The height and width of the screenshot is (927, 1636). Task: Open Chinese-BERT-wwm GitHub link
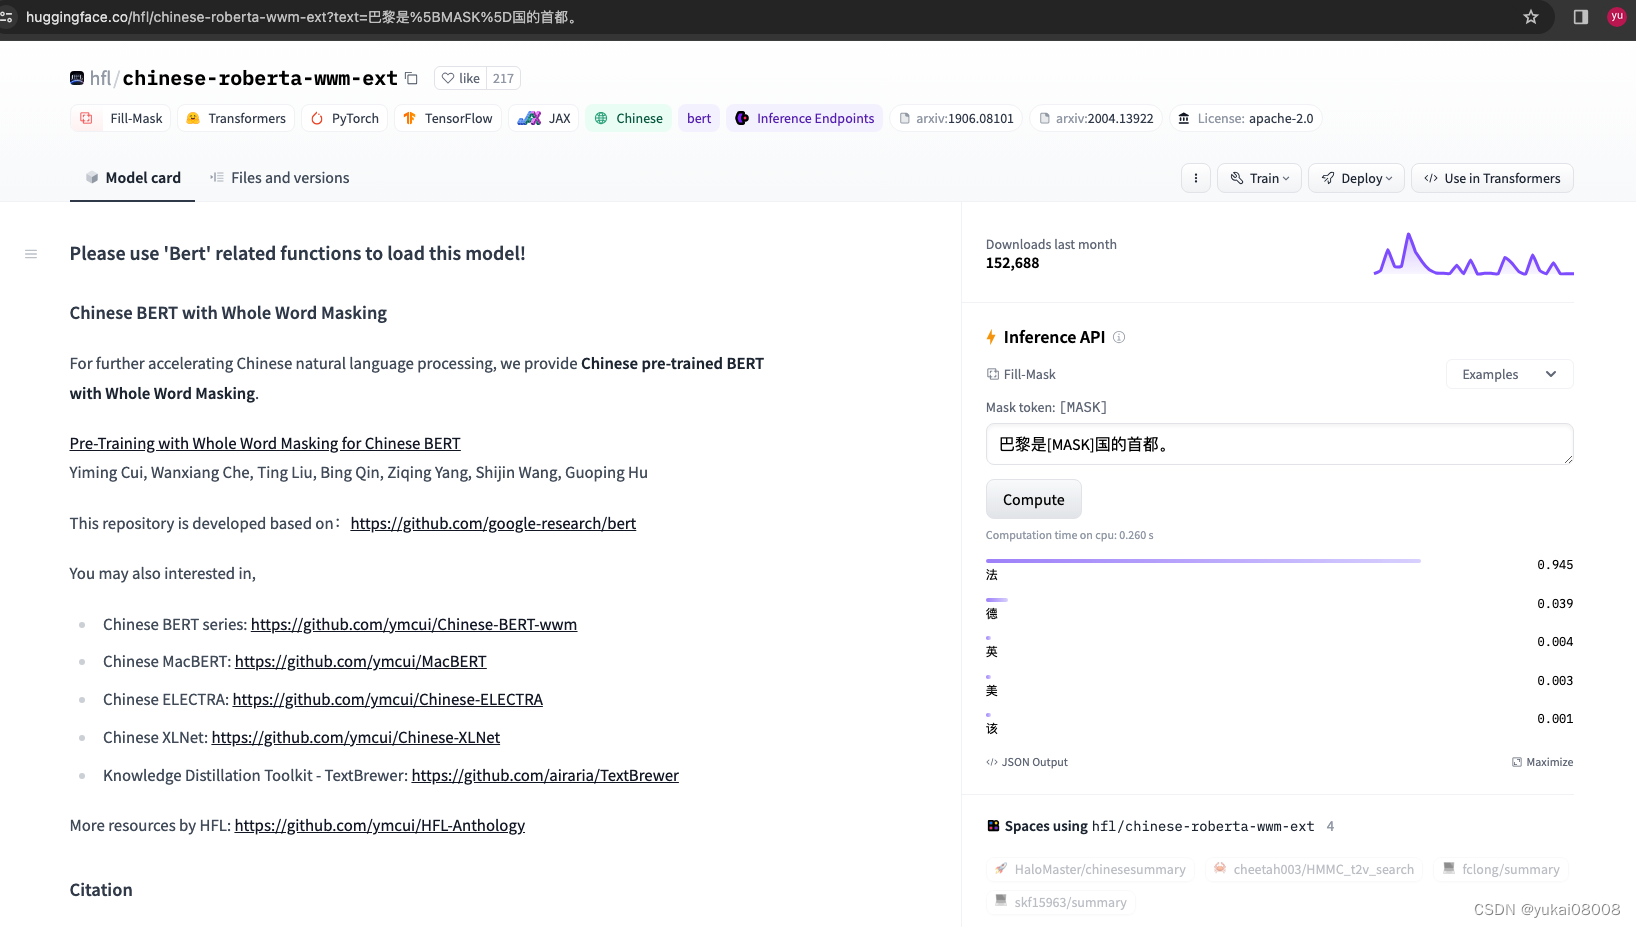414,624
